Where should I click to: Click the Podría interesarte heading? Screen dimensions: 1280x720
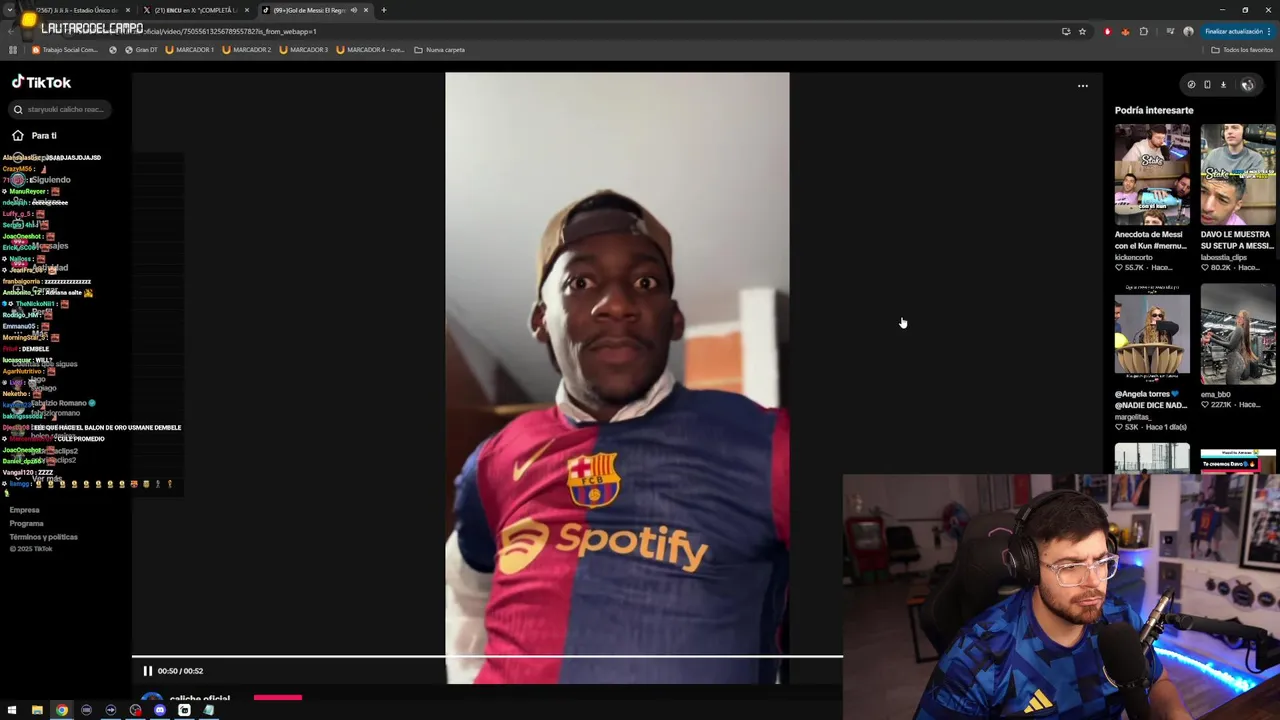tap(1154, 110)
